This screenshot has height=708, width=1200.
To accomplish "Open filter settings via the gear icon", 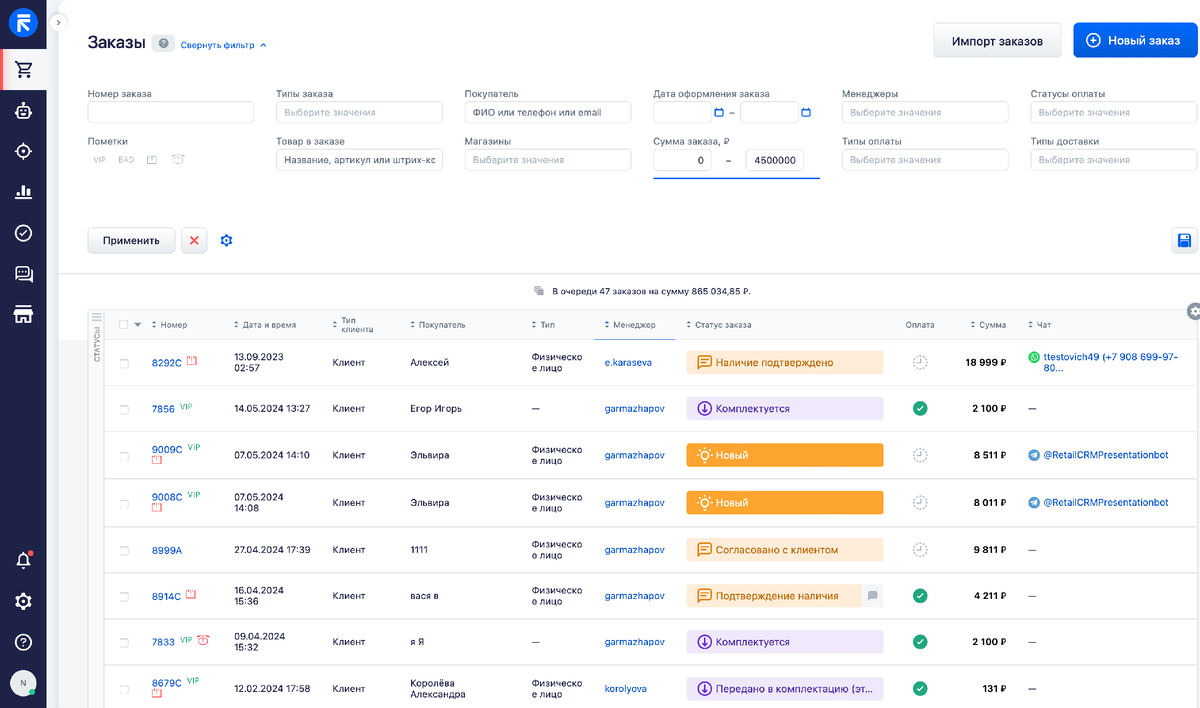I will (226, 240).
